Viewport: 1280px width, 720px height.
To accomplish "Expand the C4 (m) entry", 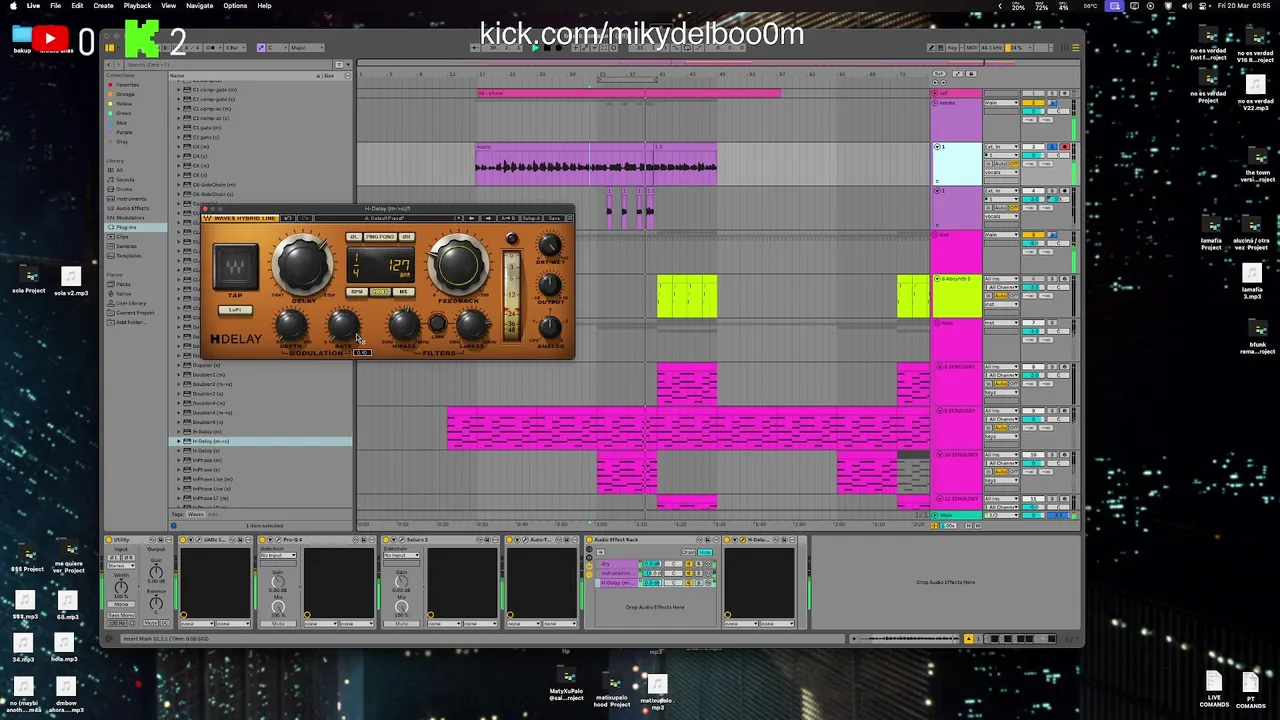I will 179,147.
